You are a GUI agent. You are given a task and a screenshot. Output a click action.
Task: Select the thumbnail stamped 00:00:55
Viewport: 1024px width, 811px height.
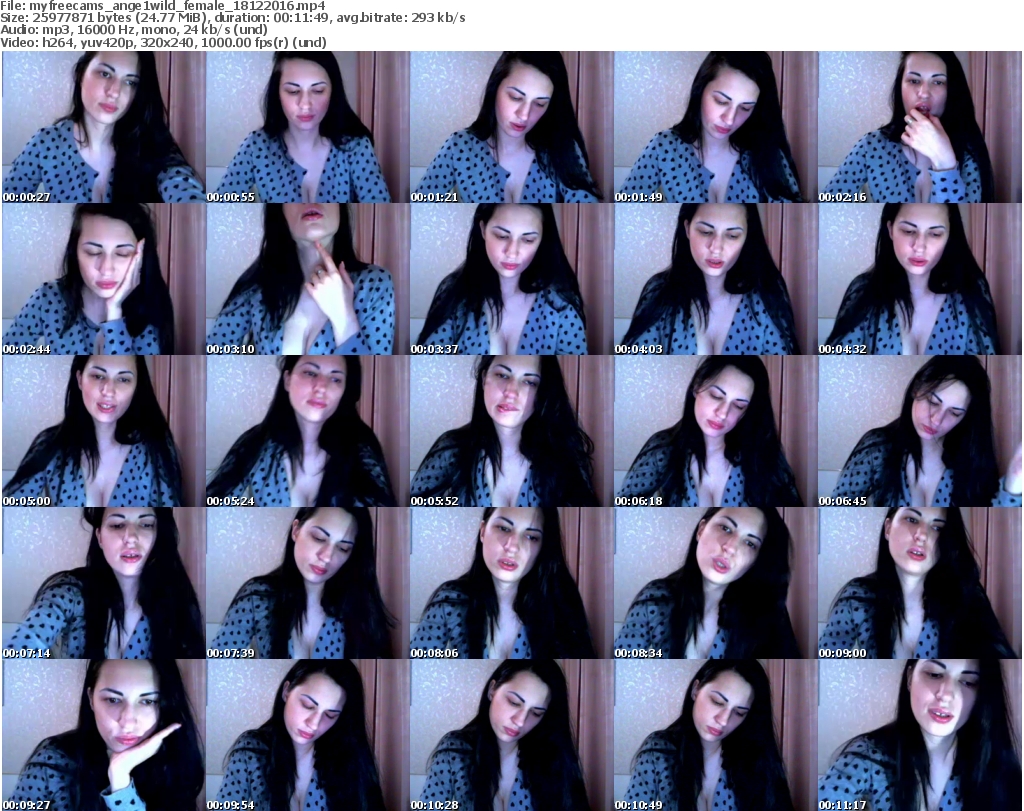click(x=308, y=127)
